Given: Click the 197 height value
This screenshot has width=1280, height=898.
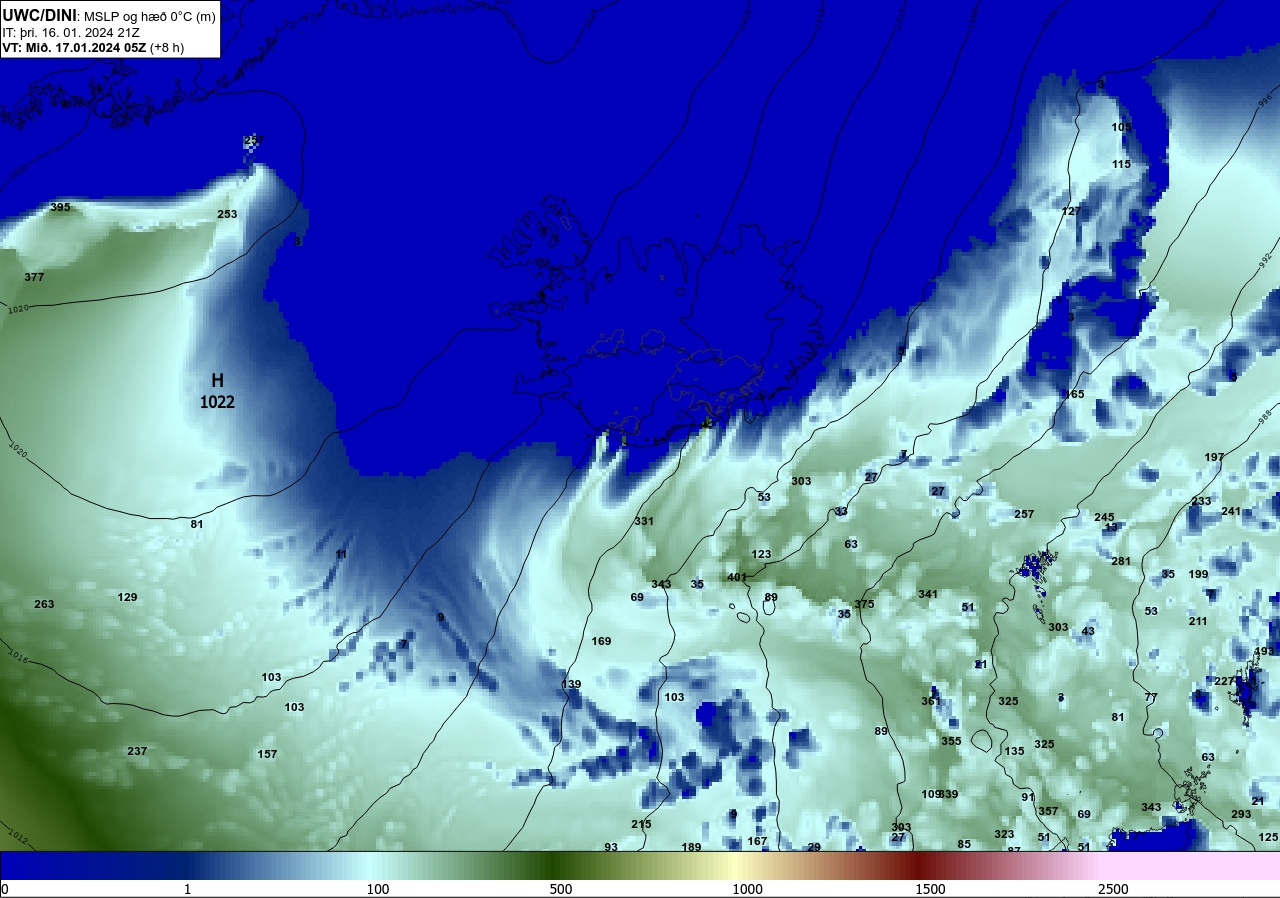Looking at the screenshot, I should tap(1214, 457).
